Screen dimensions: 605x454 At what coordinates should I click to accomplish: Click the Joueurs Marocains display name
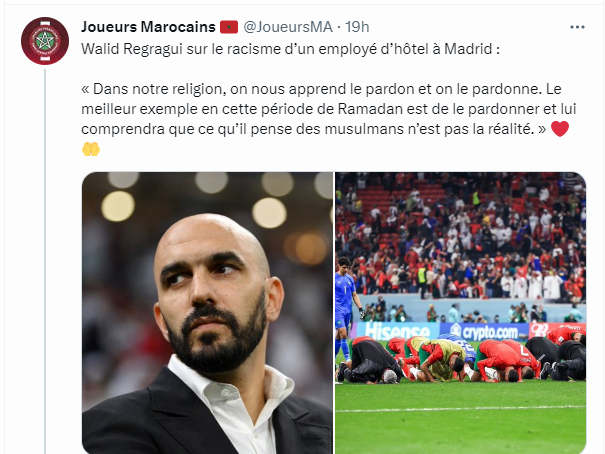148,27
